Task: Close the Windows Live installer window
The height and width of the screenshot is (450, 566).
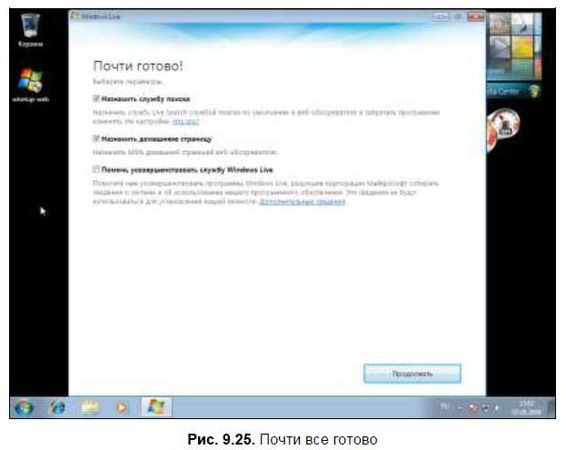Action: click(x=475, y=16)
